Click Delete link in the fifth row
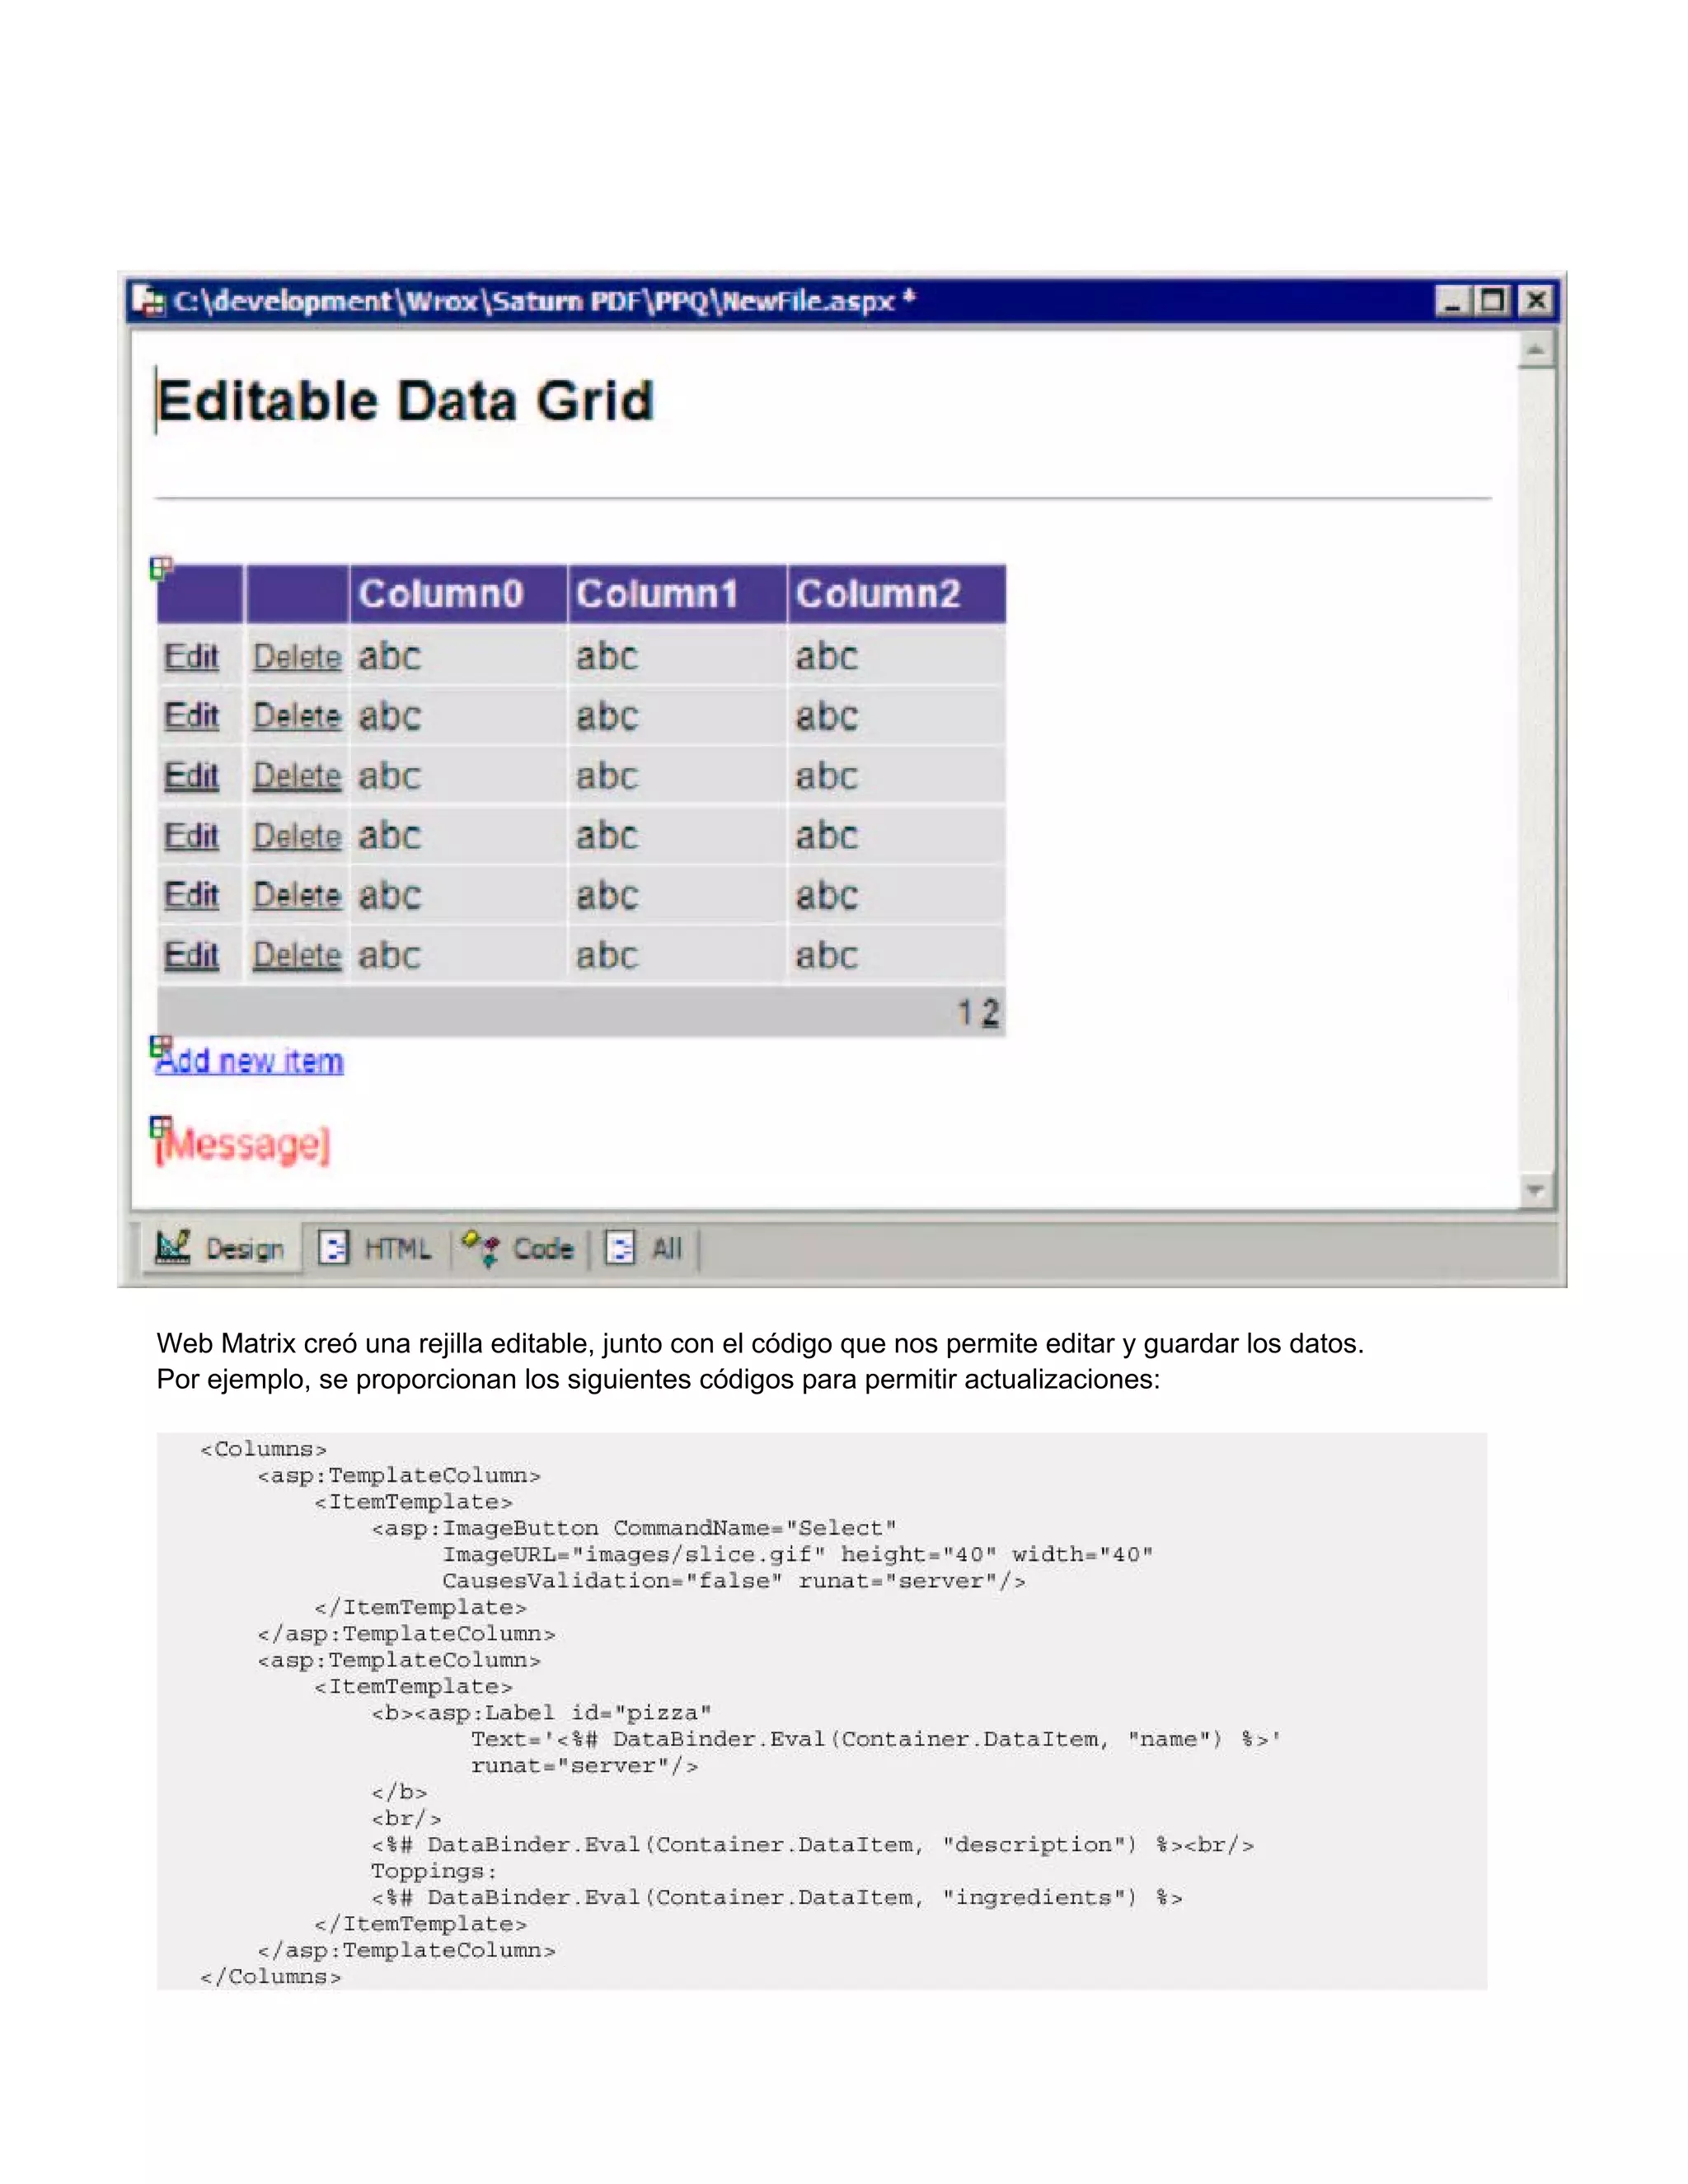The image size is (1688, 2184). pyautogui.click(x=297, y=895)
